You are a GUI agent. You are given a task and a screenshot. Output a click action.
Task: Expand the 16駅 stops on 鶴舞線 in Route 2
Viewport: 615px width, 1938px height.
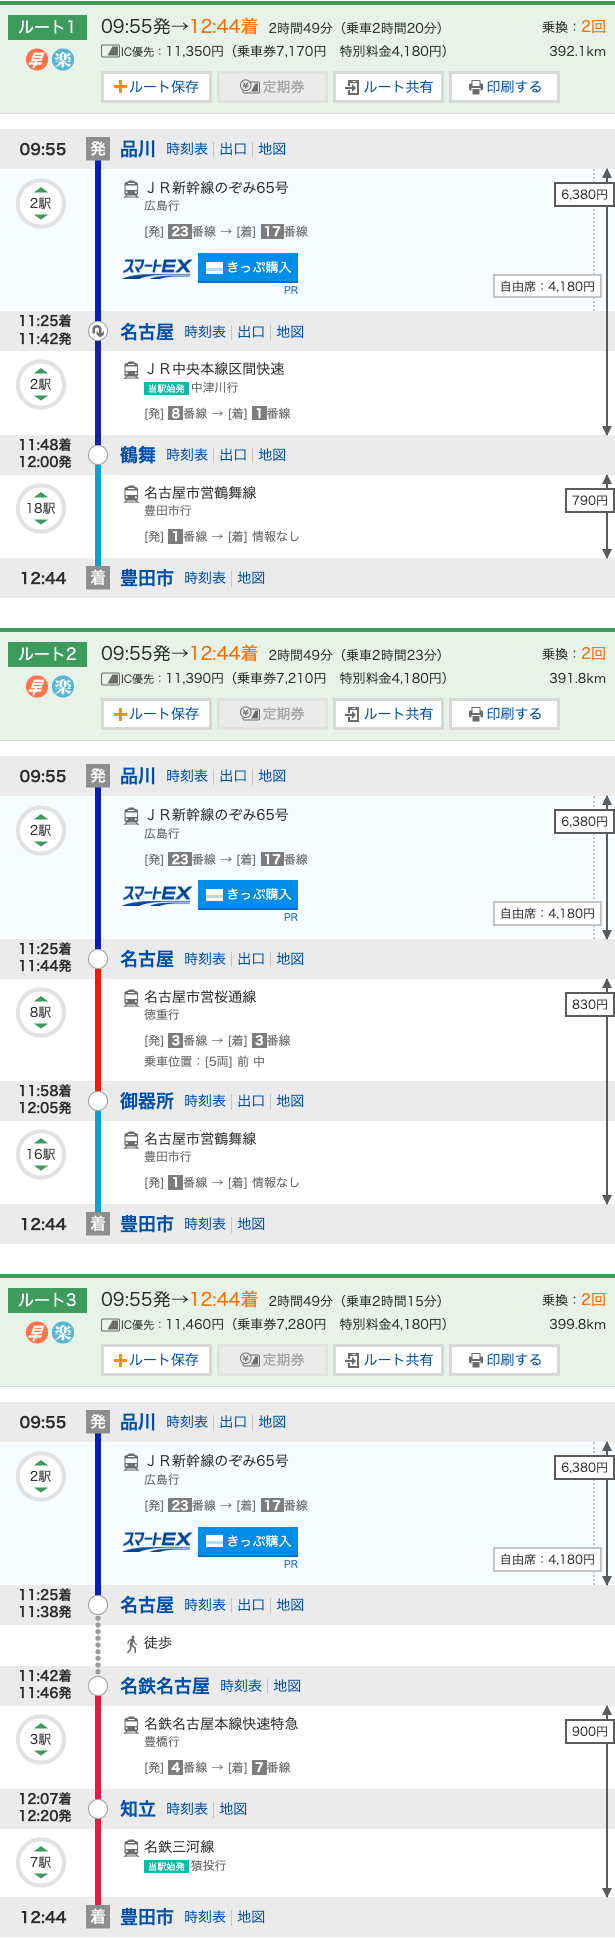tap(40, 1154)
